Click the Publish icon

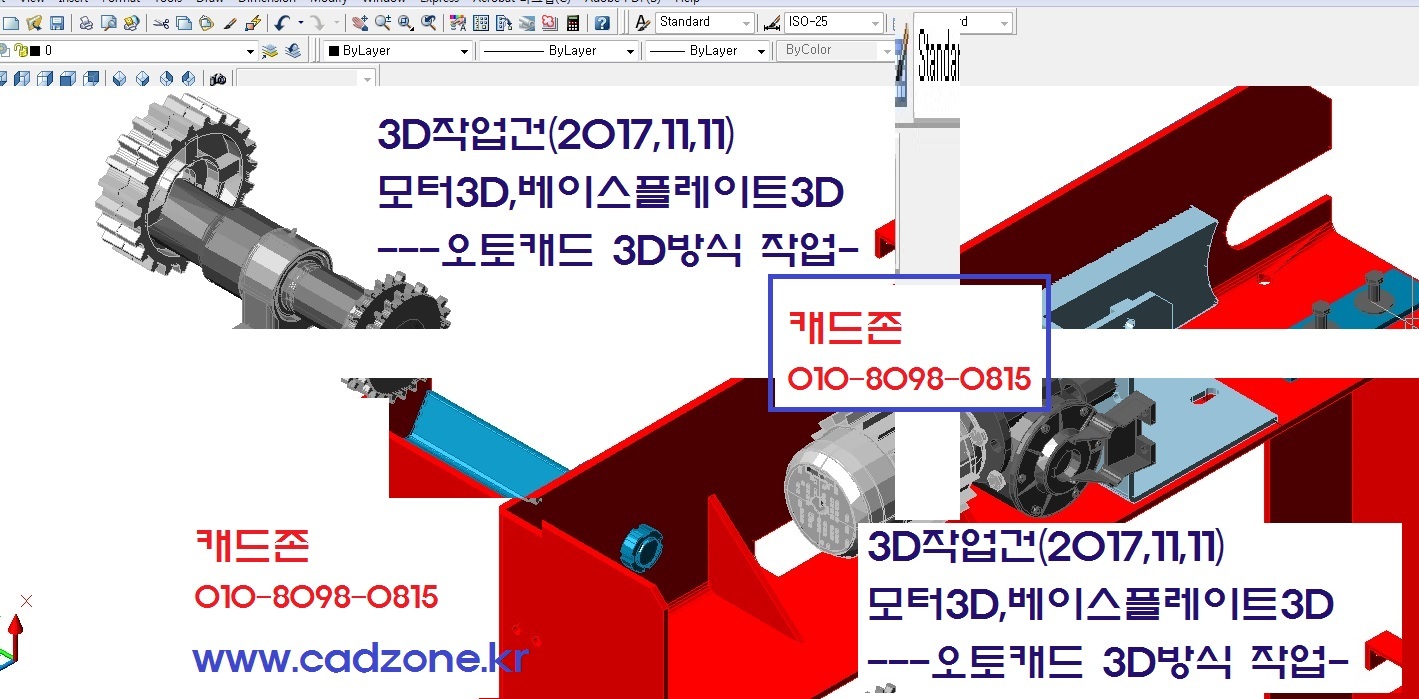[x=131, y=23]
